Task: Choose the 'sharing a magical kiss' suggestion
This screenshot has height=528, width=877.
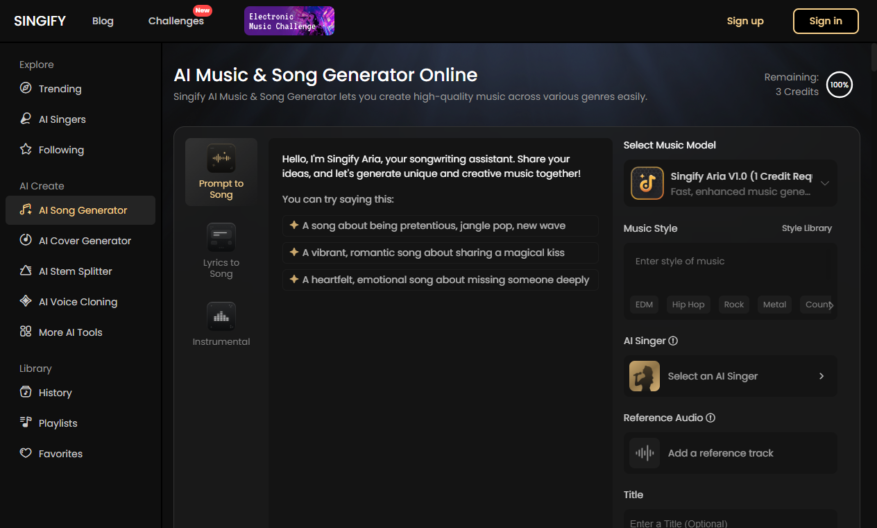Action: pyautogui.click(x=440, y=253)
